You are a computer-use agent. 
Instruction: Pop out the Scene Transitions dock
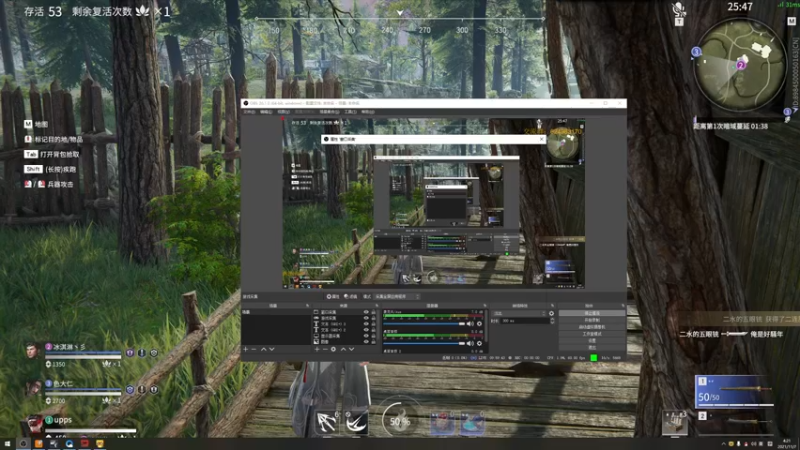click(553, 306)
